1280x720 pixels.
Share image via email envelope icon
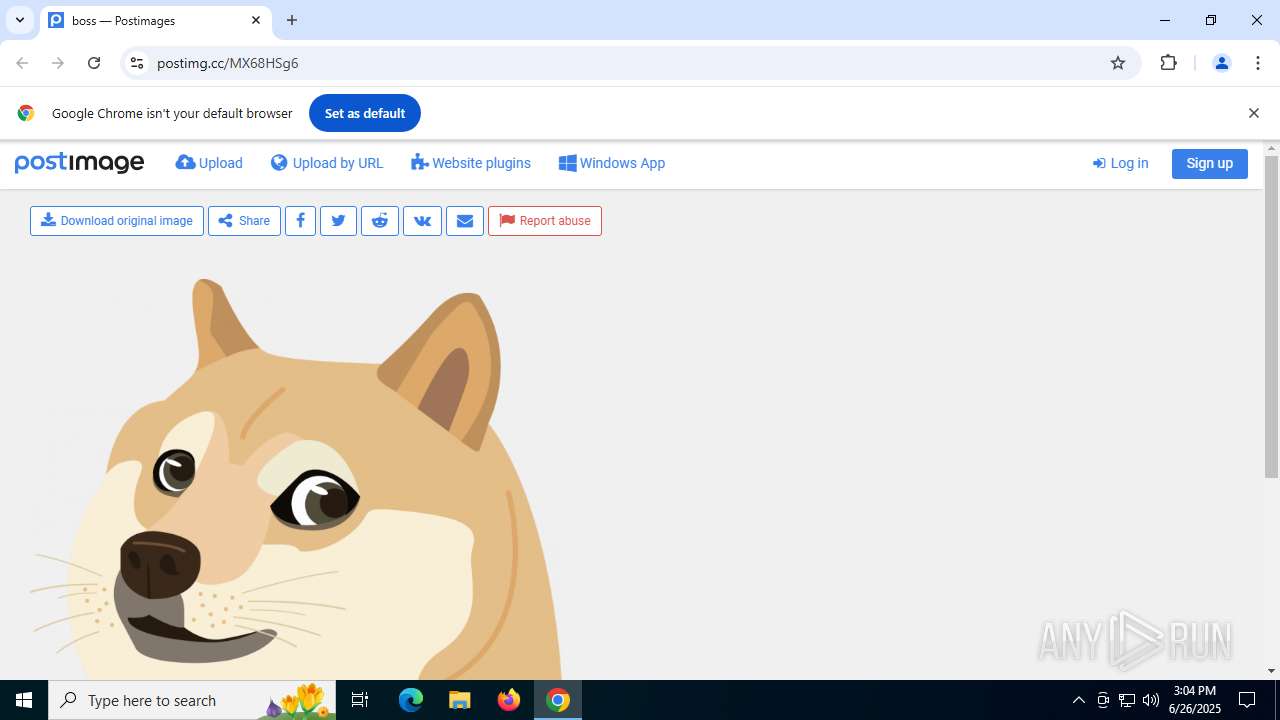(465, 221)
